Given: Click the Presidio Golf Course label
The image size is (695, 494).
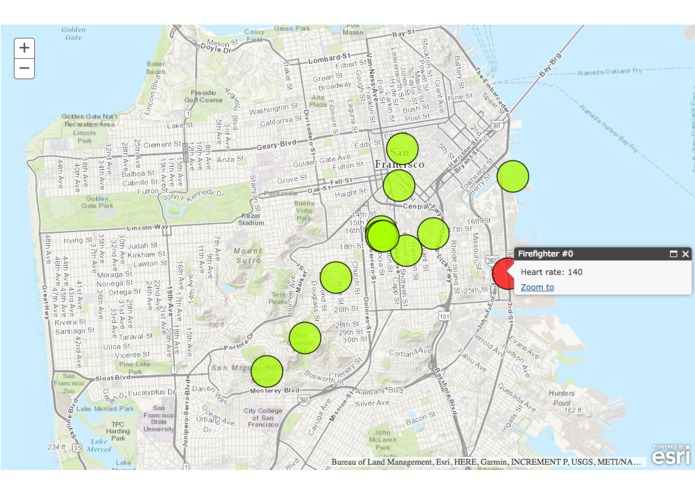Looking at the screenshot, I should (203, 96).
